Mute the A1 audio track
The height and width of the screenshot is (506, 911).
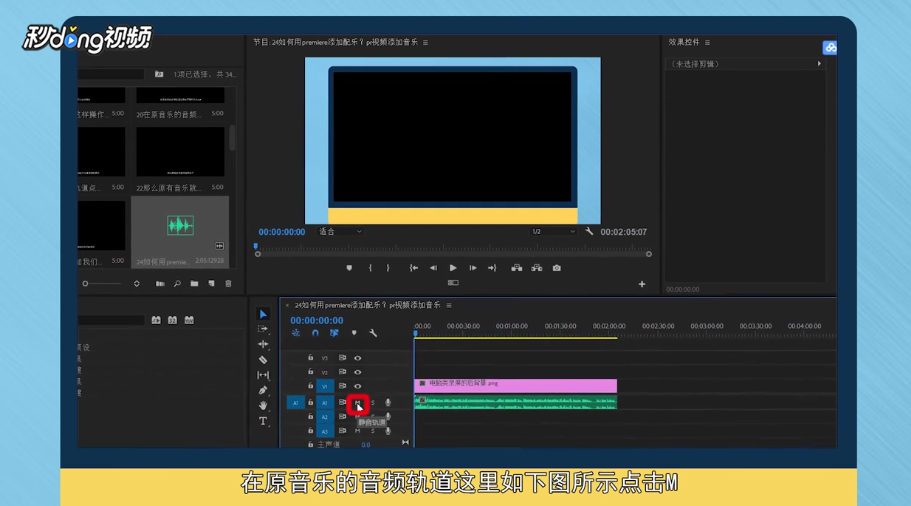(x=357, y=403)
